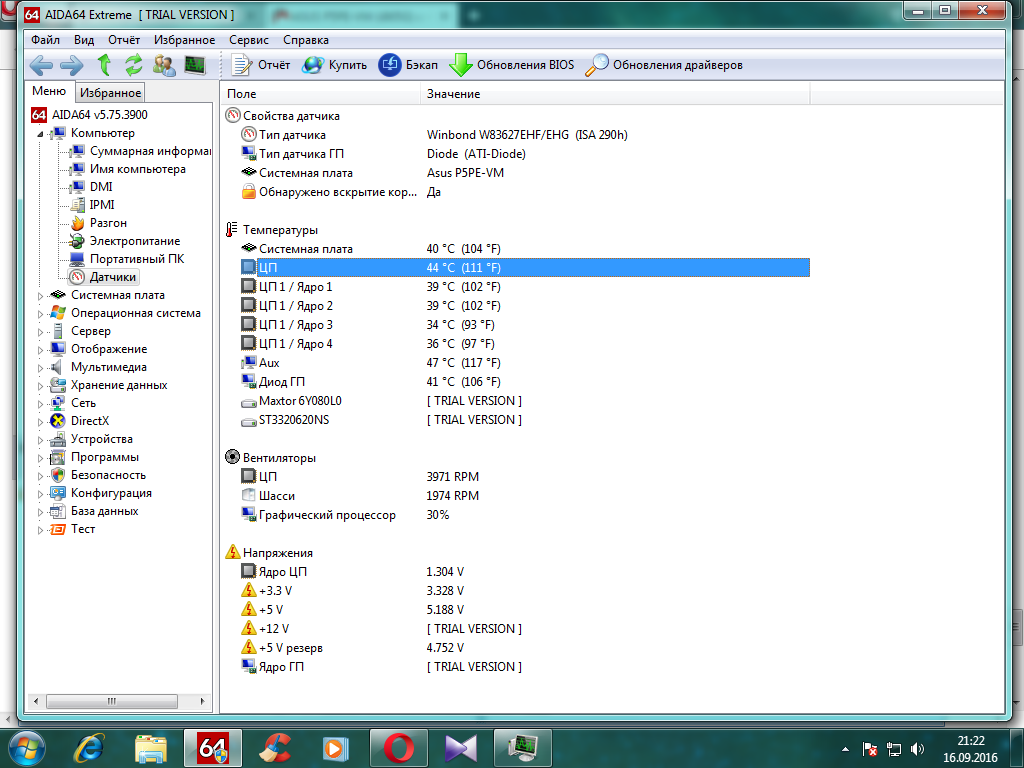Expand the Мультимедиа tree node
Viewport: 1024px width, 768px height.
coord(40,368)
